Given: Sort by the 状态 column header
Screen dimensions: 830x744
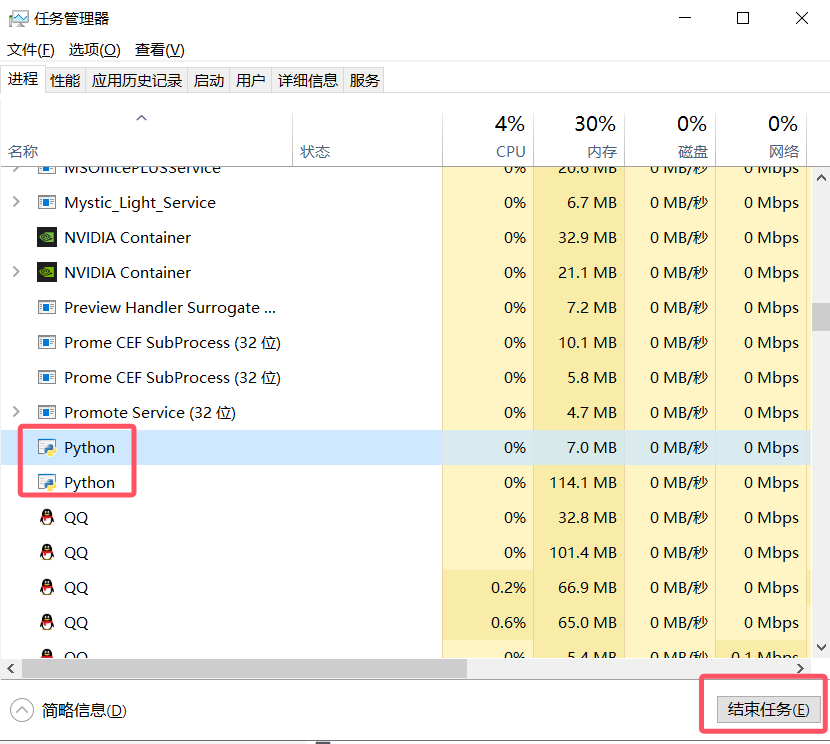Looking at the screenshot, I should point(367,139).
